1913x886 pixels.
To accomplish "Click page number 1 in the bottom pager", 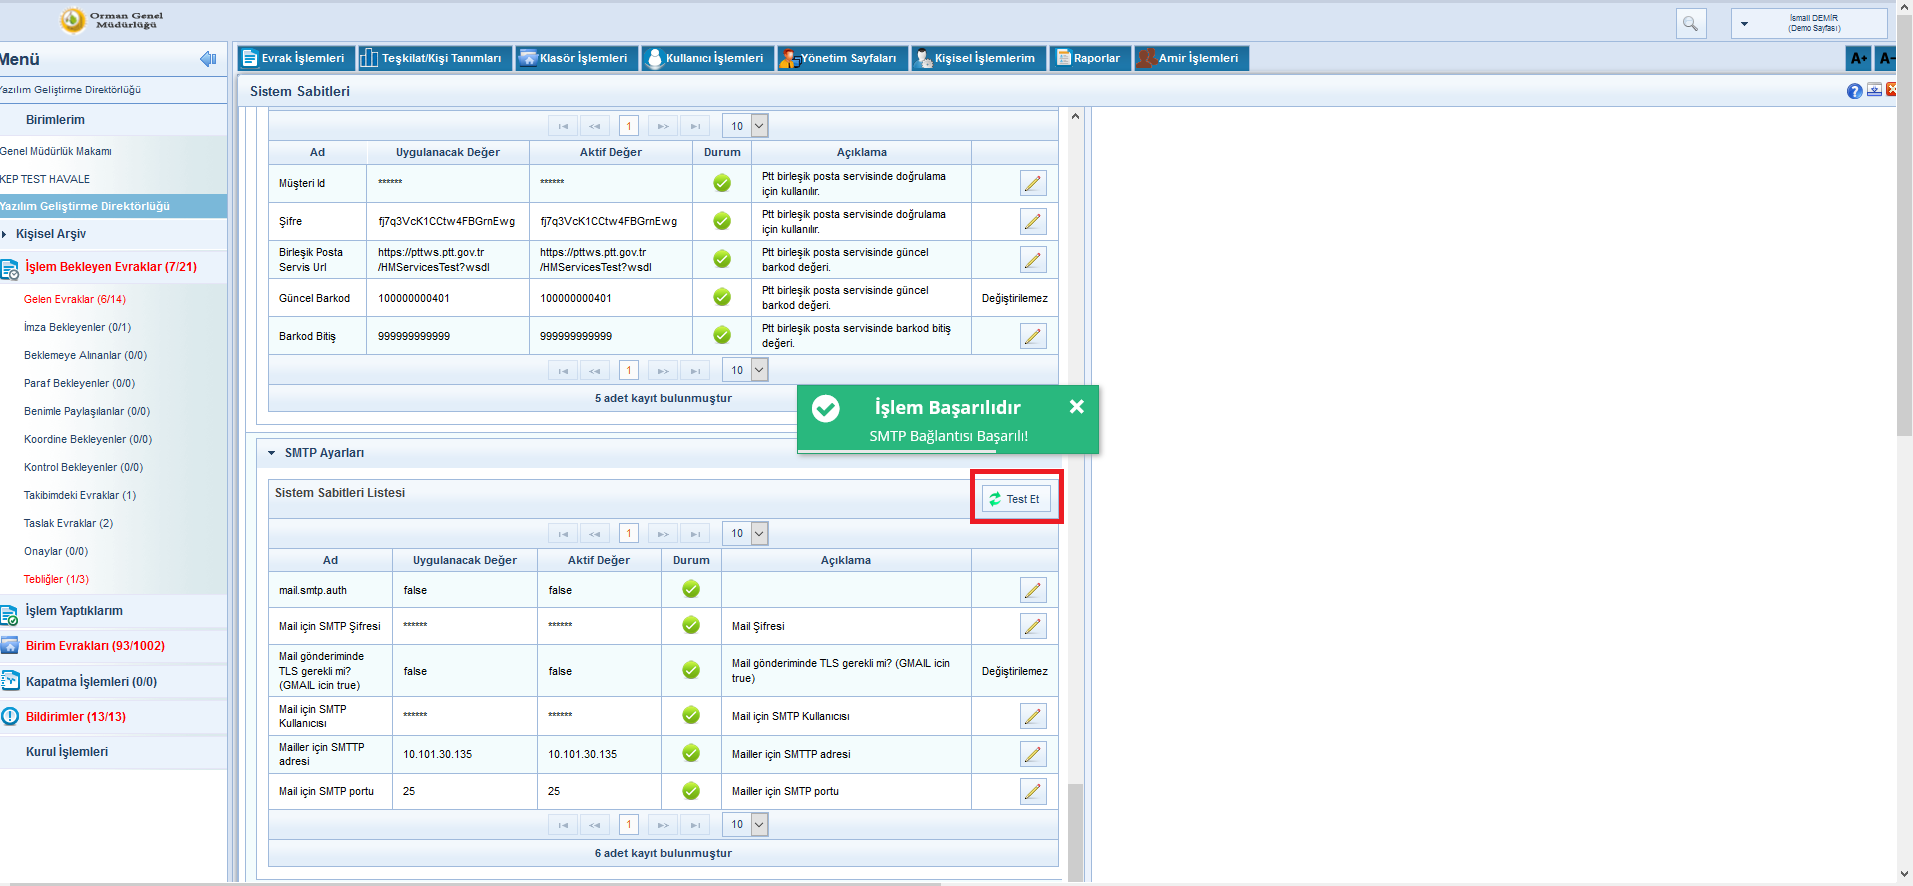I will tap(628, 825).
